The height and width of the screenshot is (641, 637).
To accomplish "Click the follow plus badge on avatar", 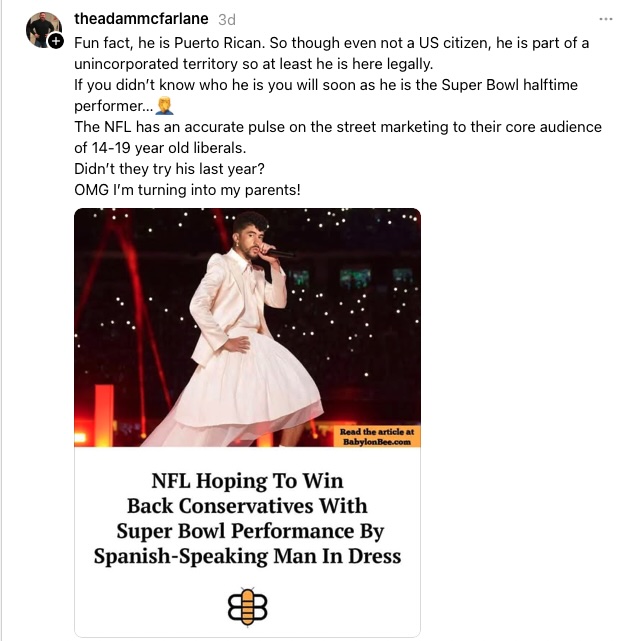I will [55, 42].
